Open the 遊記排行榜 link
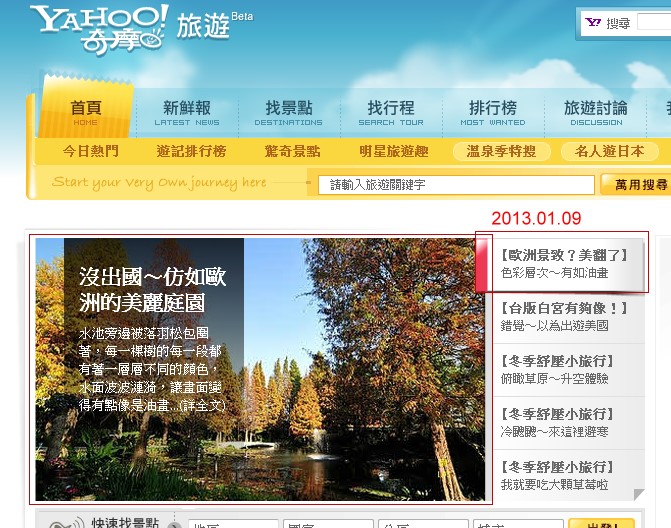 pos(191,151)
